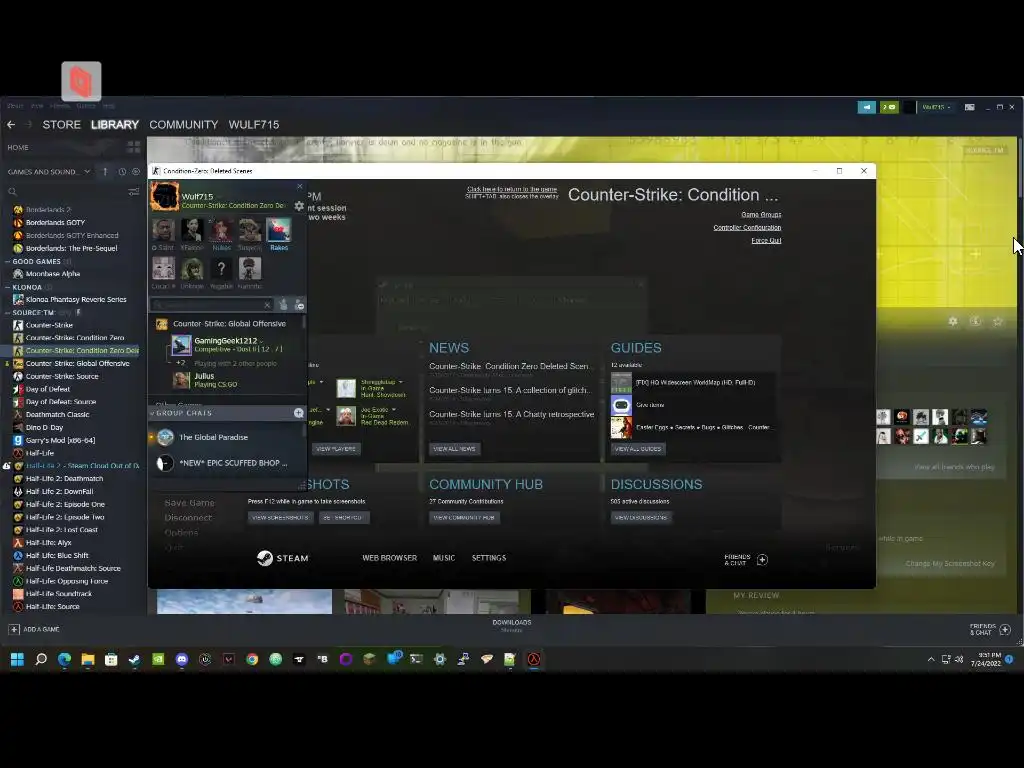Close the overlay friends list panel

click(x=300, y=186)
